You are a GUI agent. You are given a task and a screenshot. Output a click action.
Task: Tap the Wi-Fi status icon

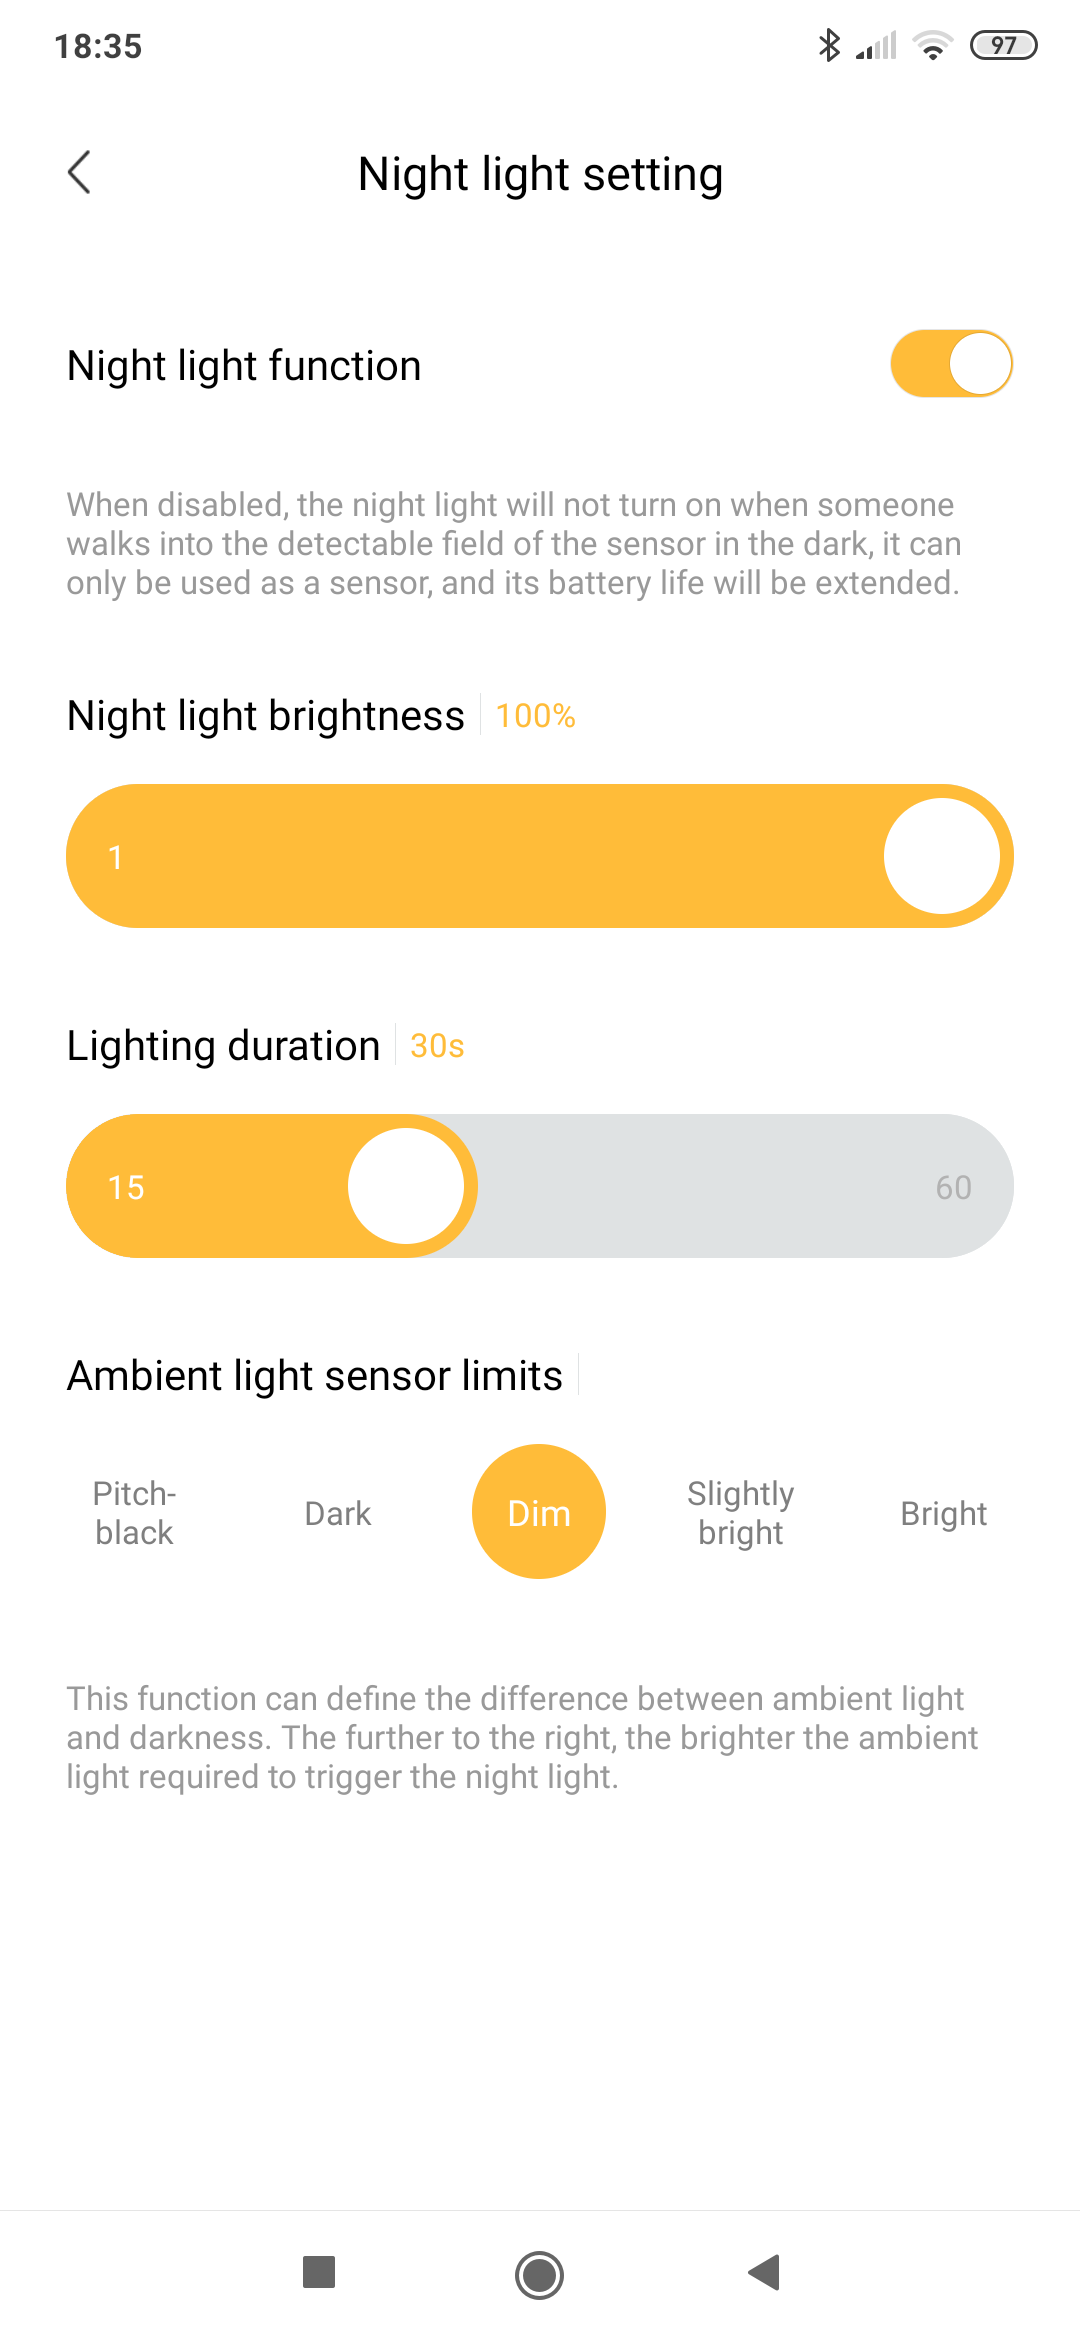point(933,45)
